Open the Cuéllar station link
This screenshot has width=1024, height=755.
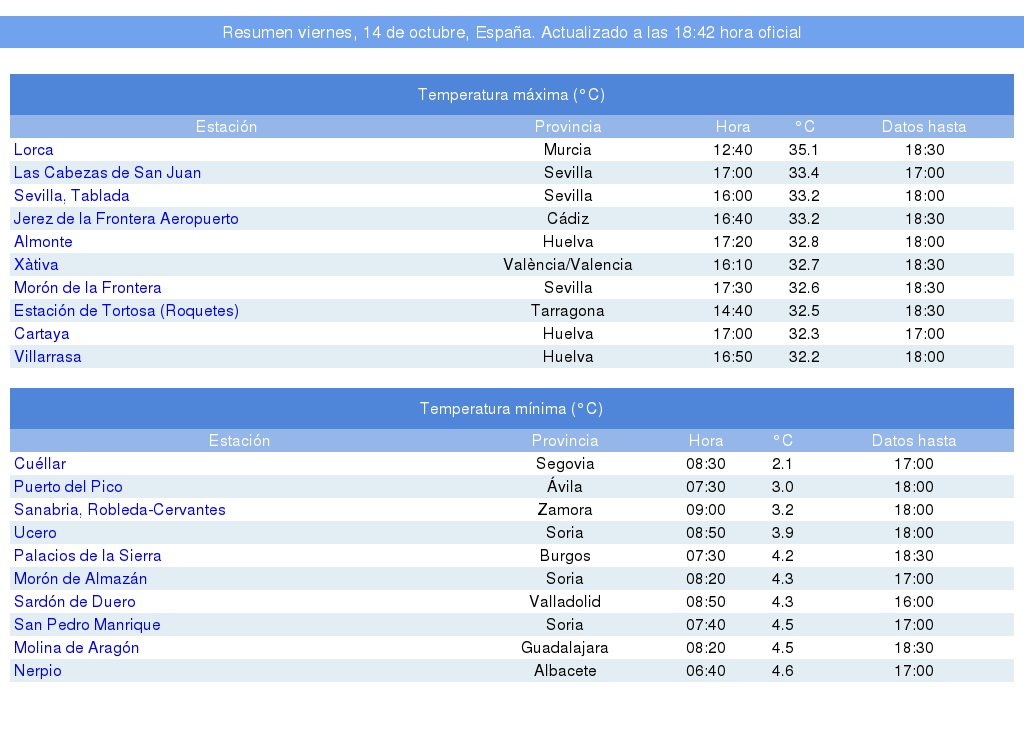tap(40, 464)
